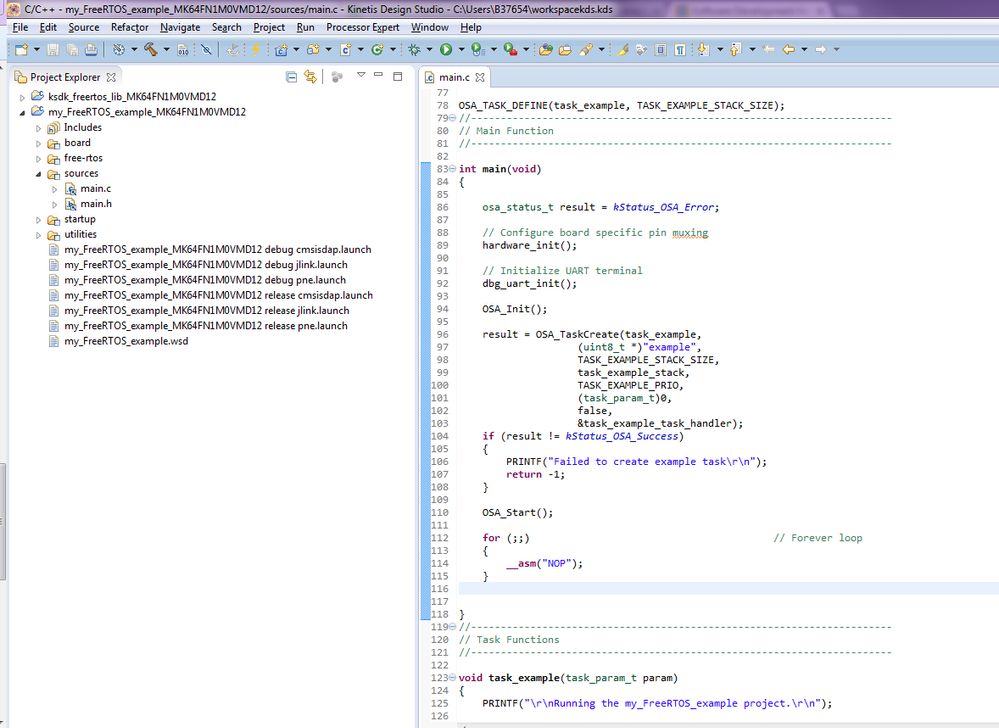Click the Back navigation arrow icon
The image size is (999, 728).
[789, 49]
